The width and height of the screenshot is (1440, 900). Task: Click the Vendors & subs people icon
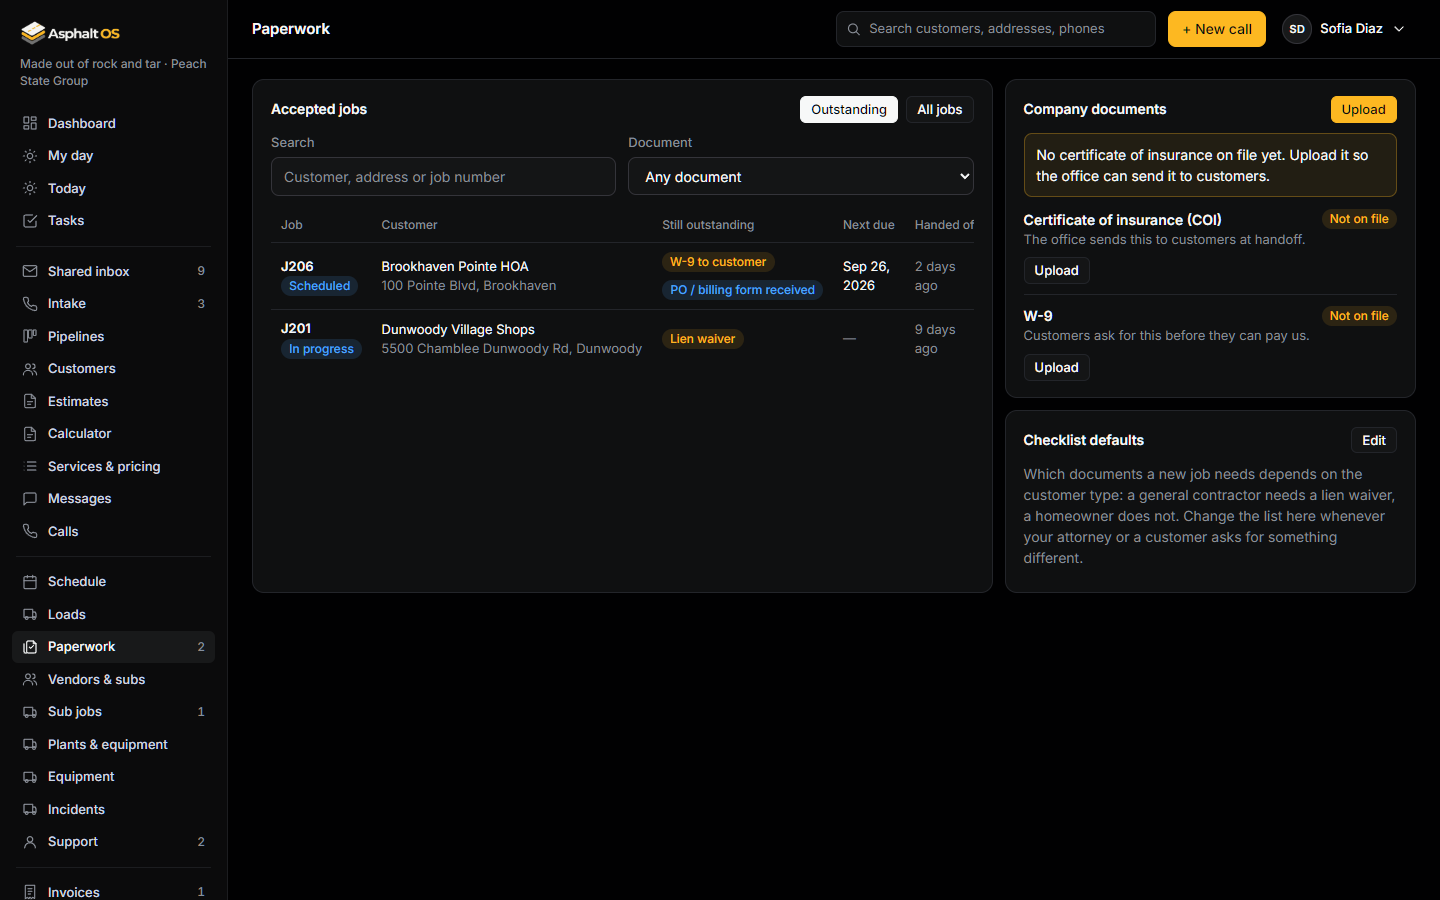tap(30, 679)
